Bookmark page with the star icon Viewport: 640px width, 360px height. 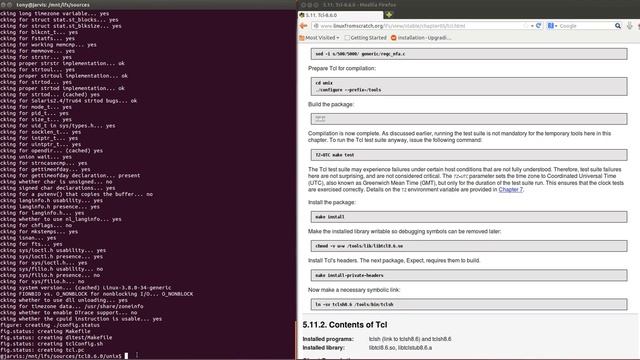click(526, 26)
